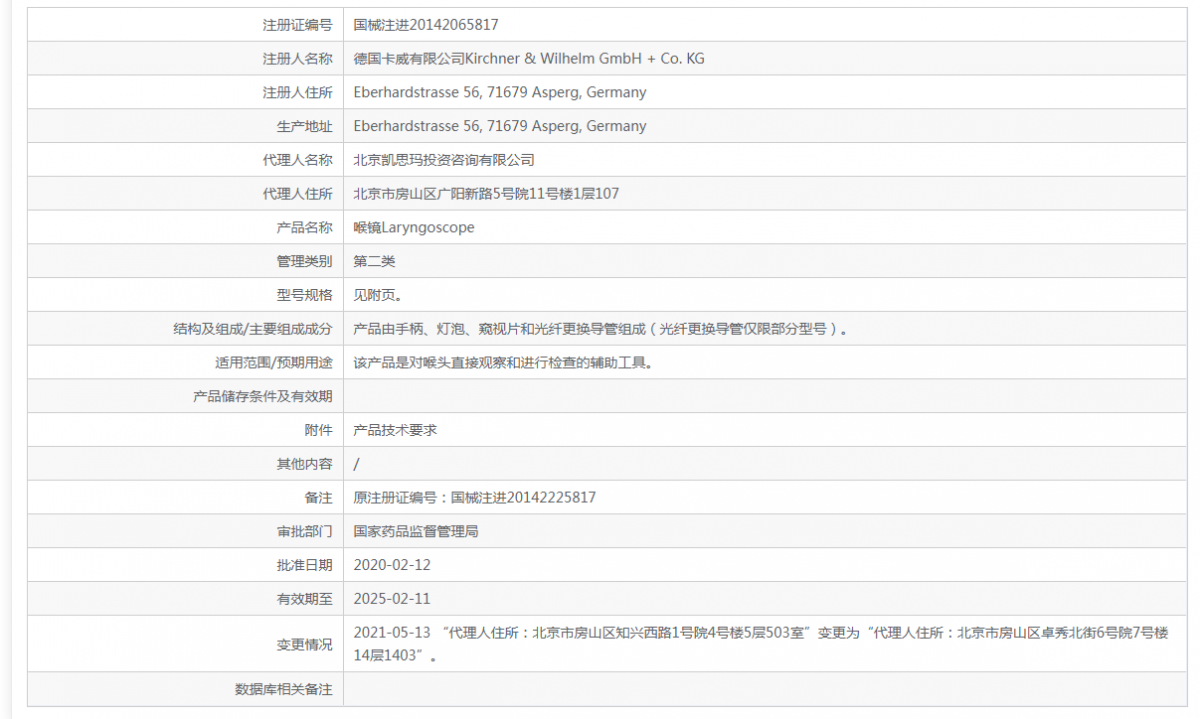
Task: Click the 变更情况 label
Action: pyautogui.click(x=305, y=645)
